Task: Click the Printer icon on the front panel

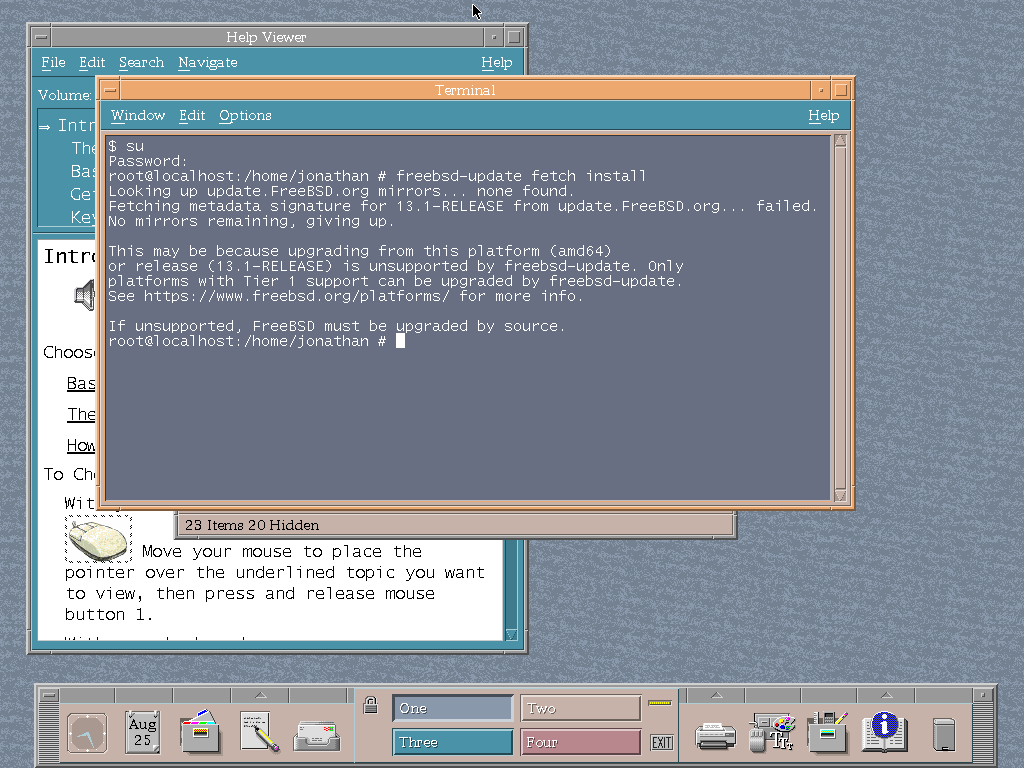Action: (x=715, y=735)
